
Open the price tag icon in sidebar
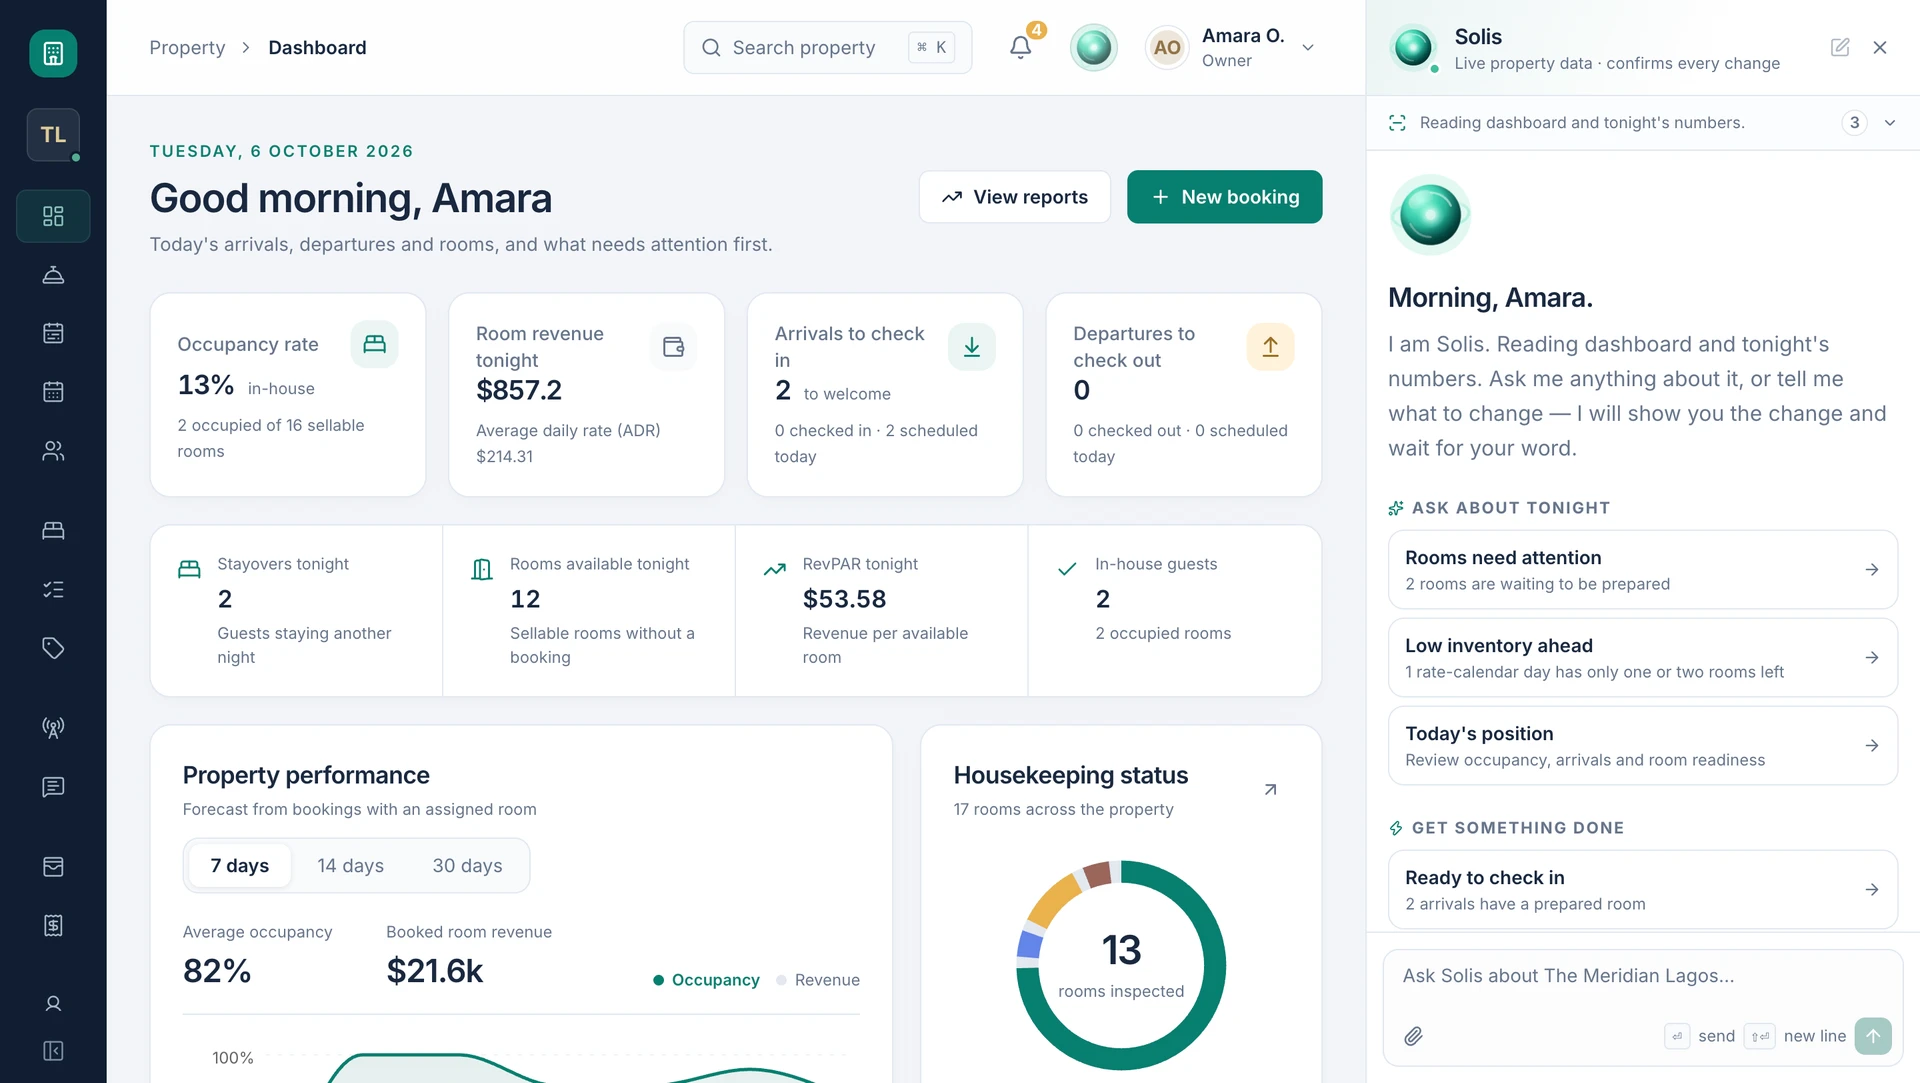[53, 648]
